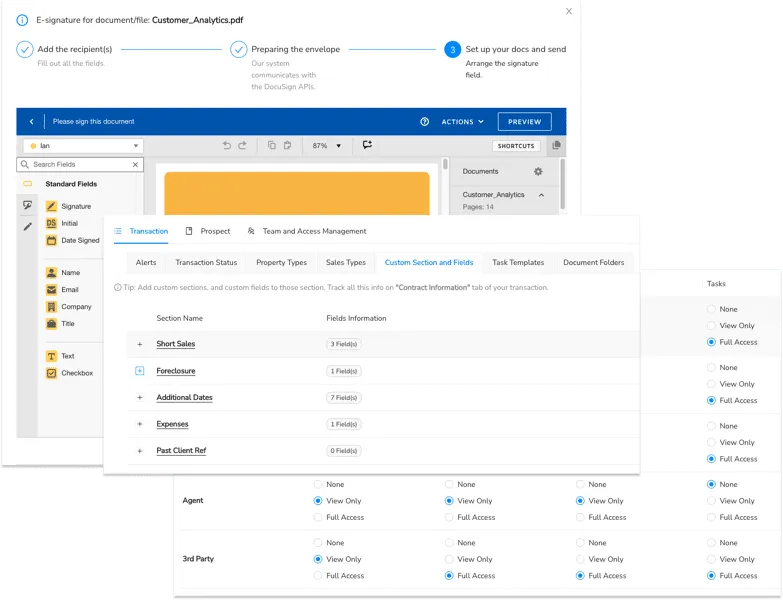
Task: Open the Documents settings gear
Action: [x=538, y=171]
